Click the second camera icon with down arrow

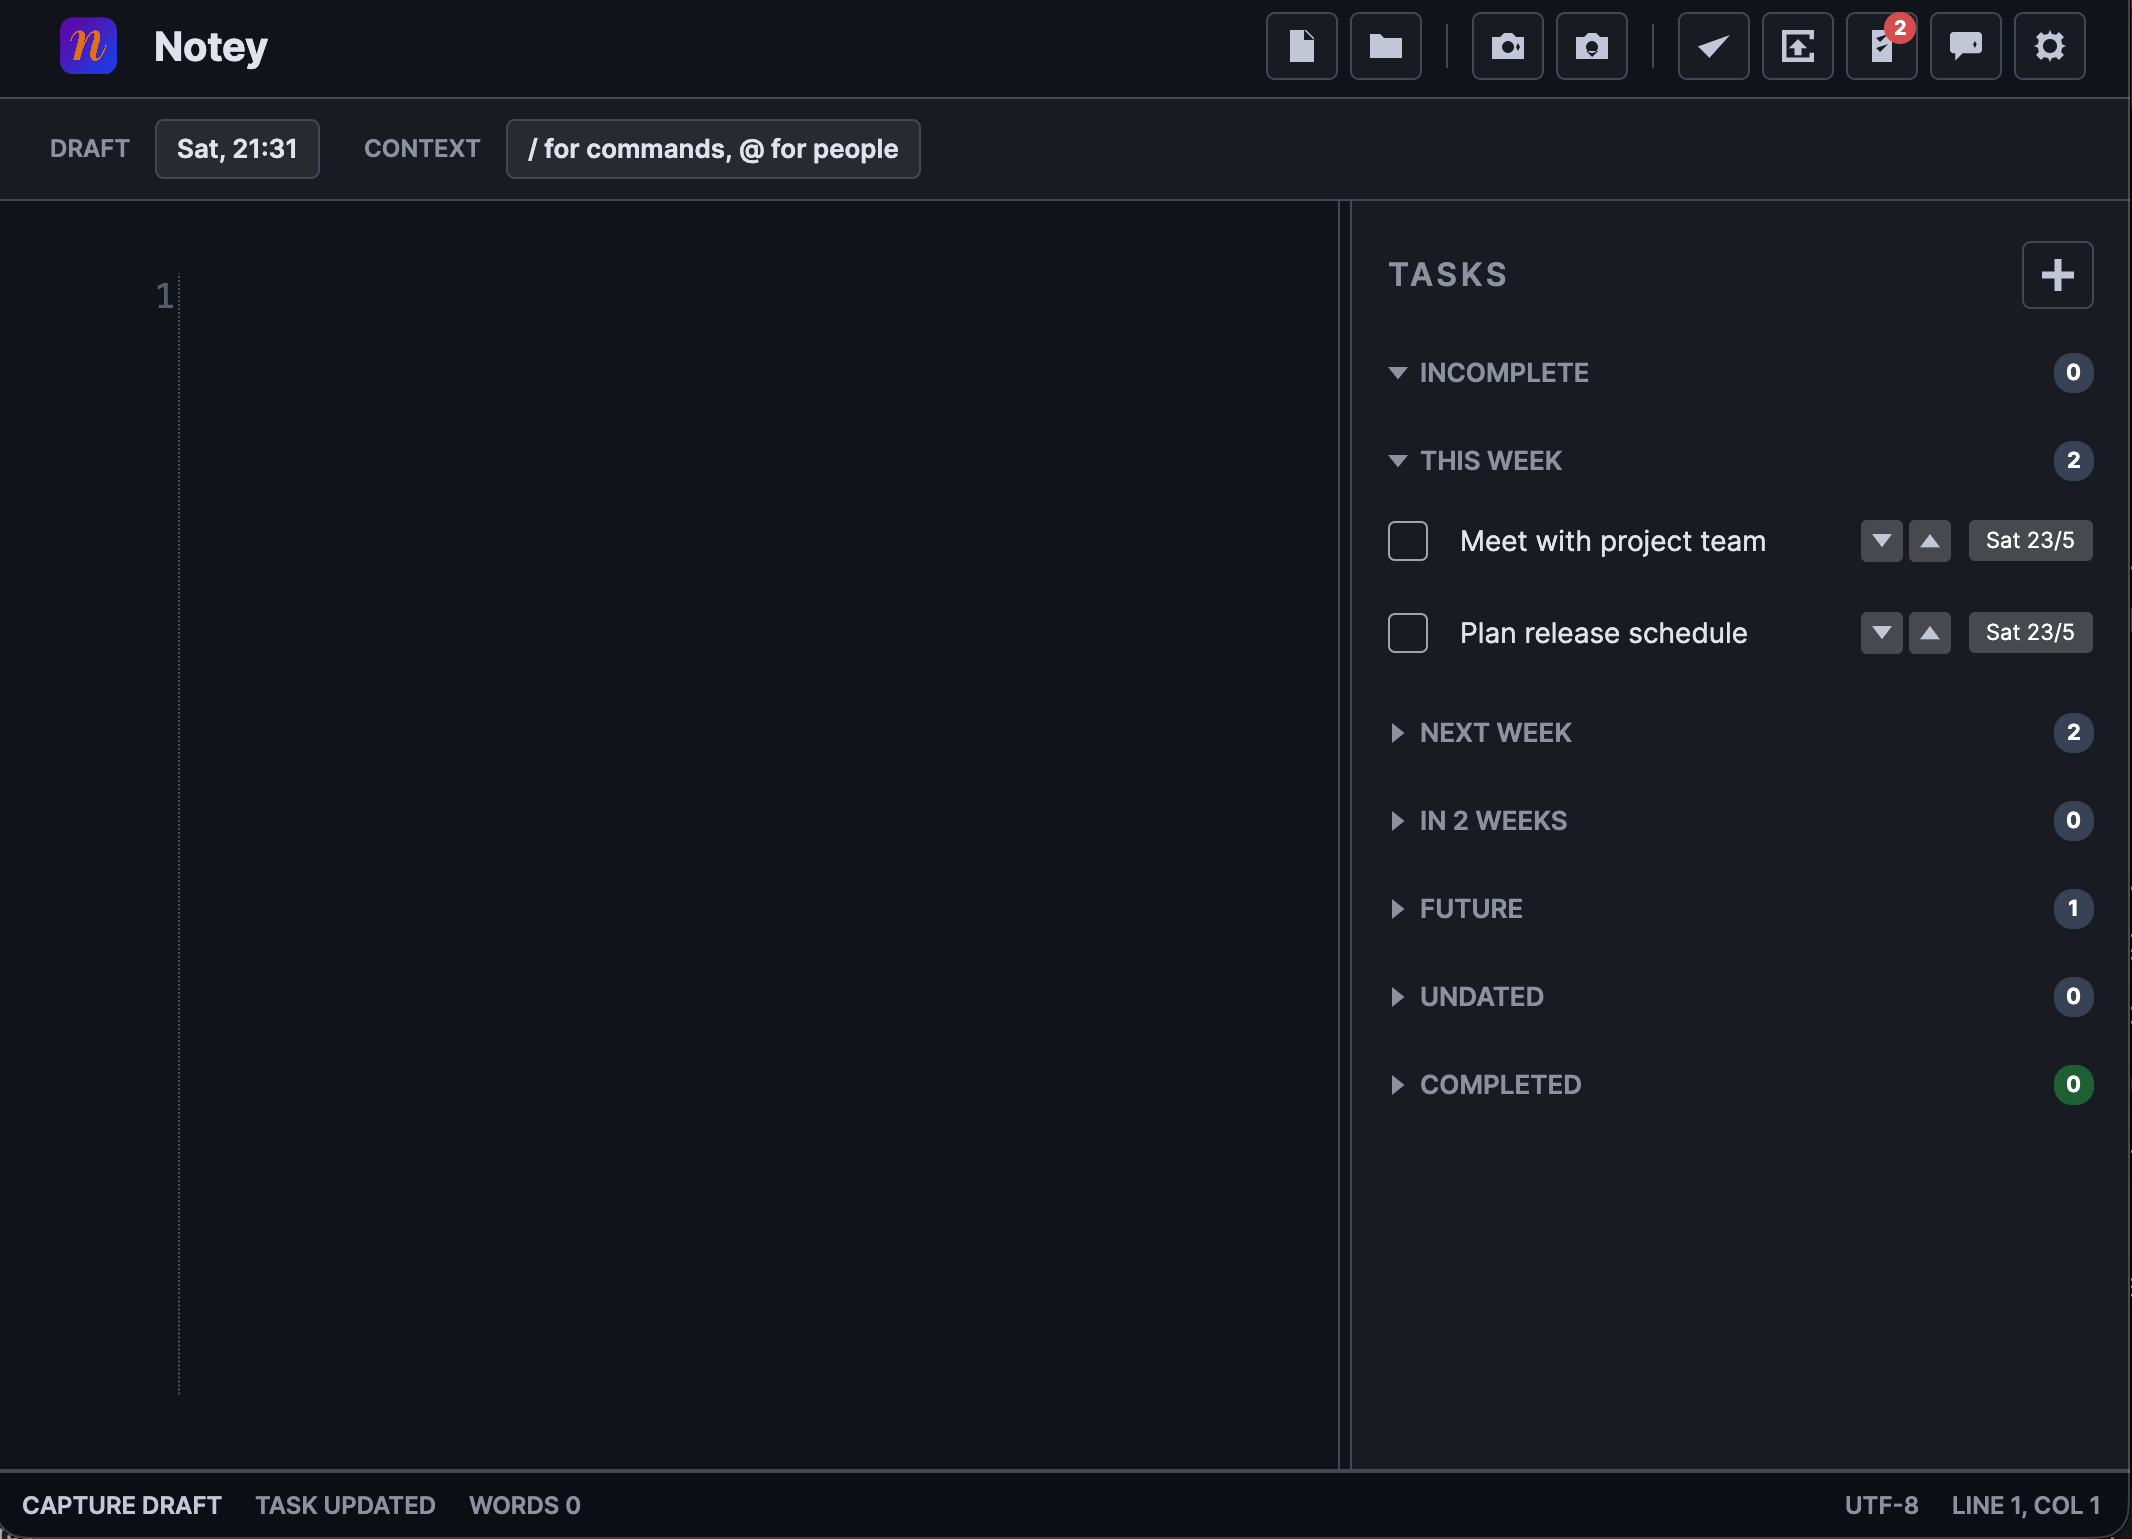point(1591,46)
